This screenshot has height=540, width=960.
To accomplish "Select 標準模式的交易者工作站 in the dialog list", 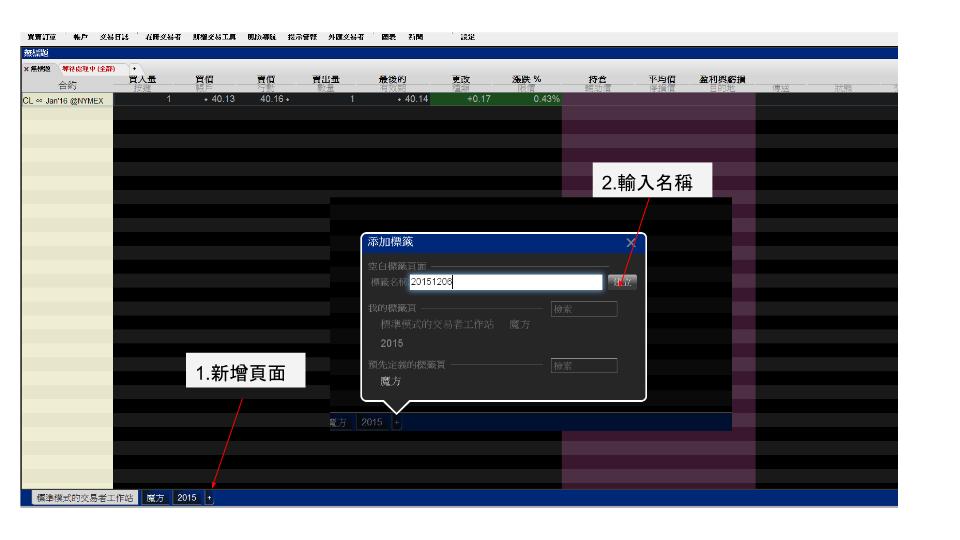I will (x=437, y=324).
